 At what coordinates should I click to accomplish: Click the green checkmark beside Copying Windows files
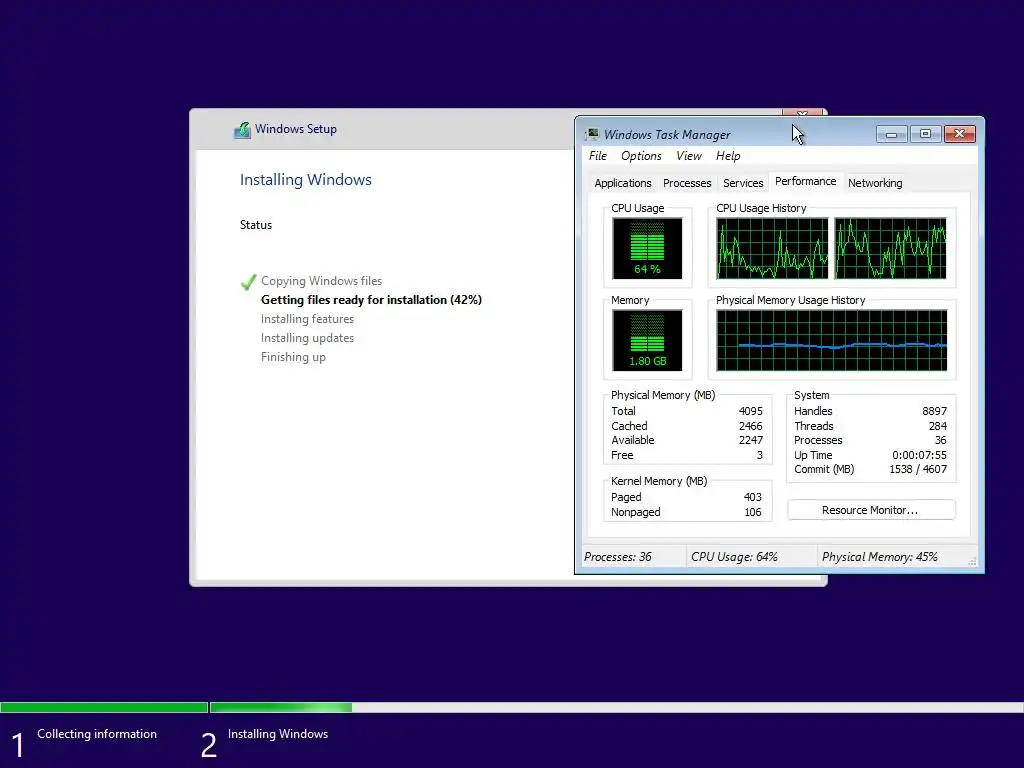tap(248, 281)
